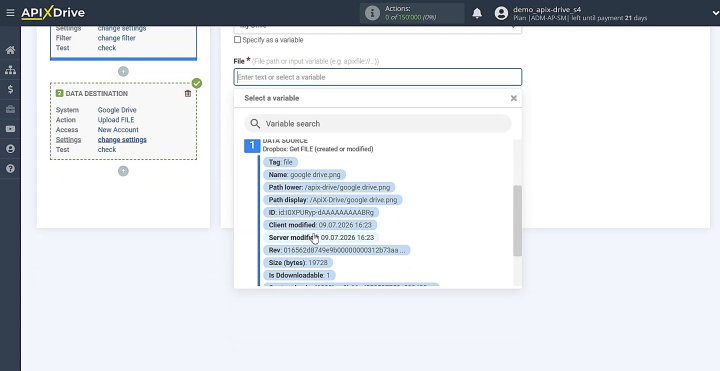Select the Path lower variable
720x371 pixels.
[x=329, y=187]
